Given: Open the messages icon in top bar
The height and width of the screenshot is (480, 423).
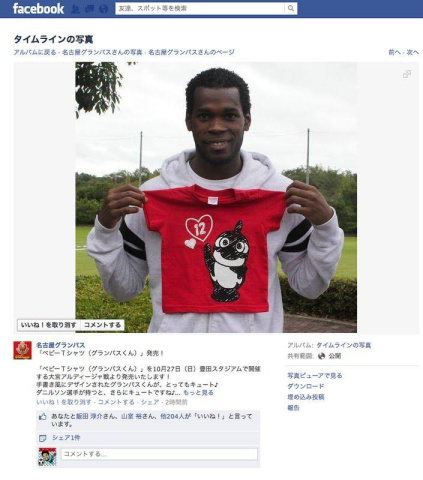Looking at the screenshot, I should (x=90, y=9).
